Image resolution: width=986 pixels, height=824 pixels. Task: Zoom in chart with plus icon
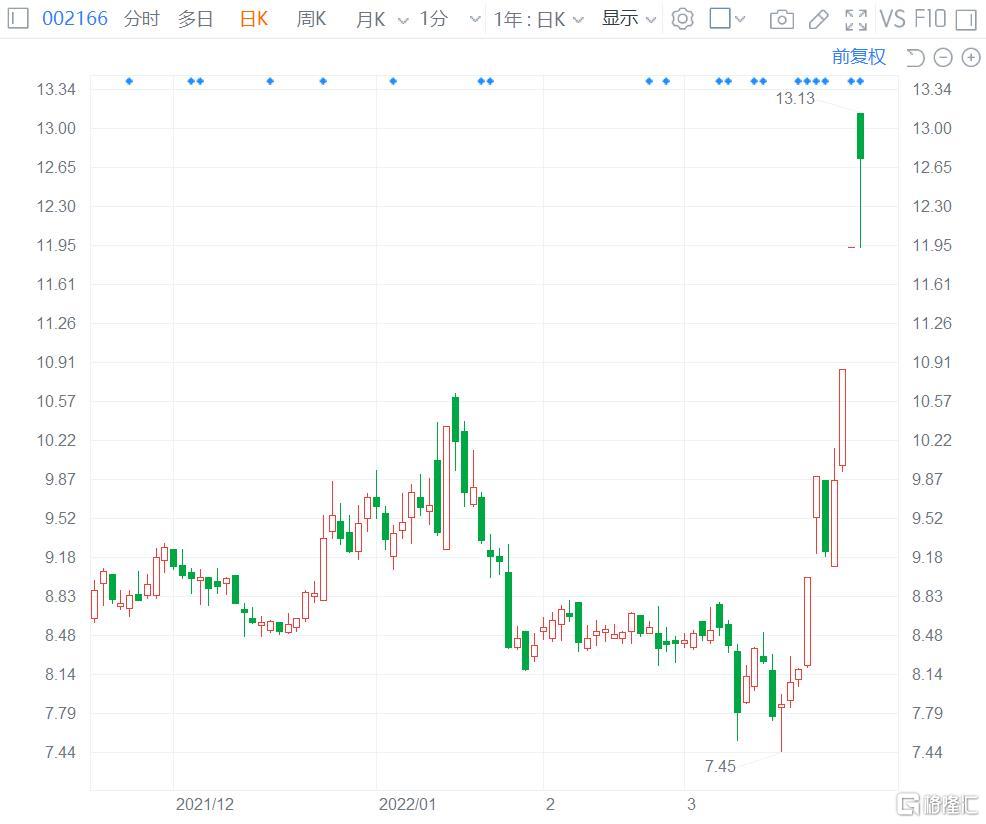[971, 58]
